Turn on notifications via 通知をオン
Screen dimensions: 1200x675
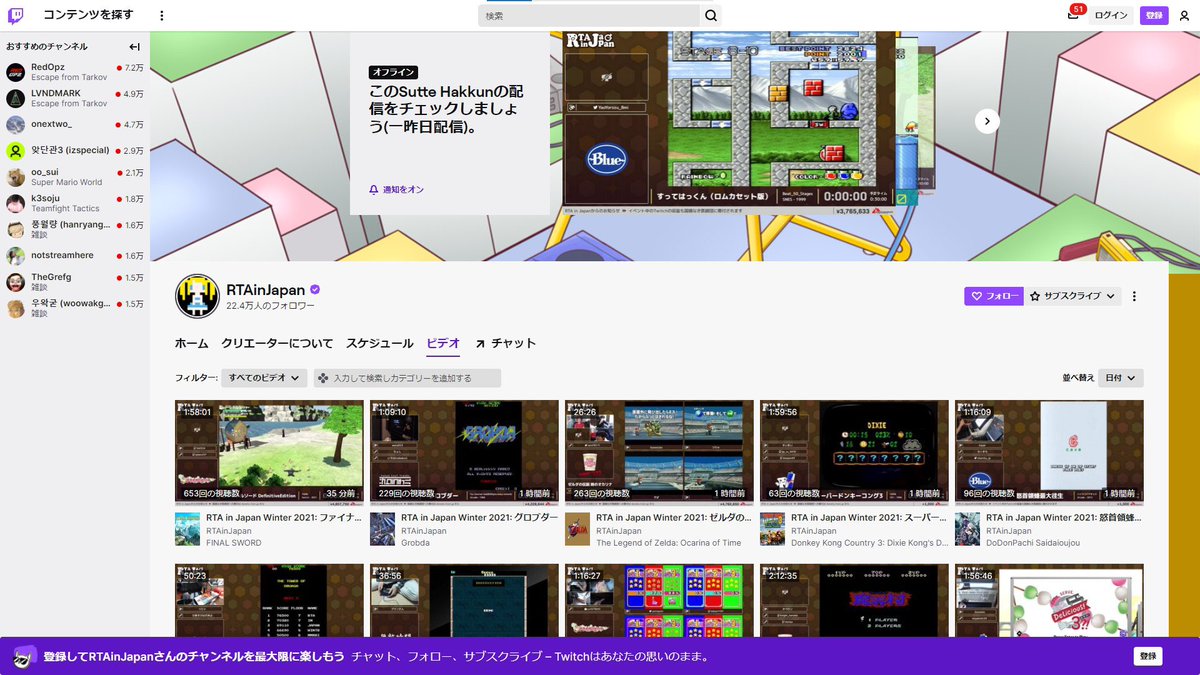point(397,189)
